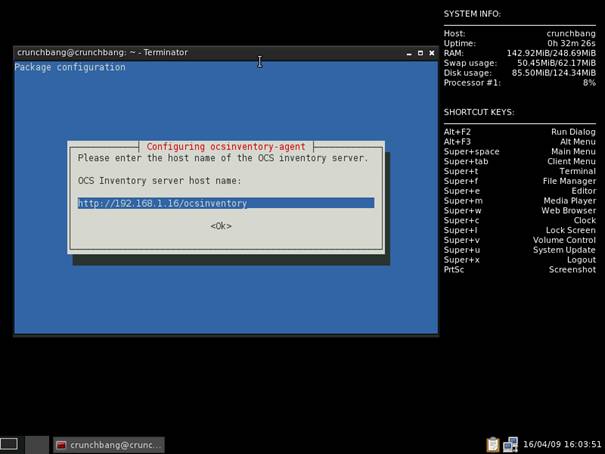Click the Super+t Terminal entry

click(x=519, y=171)
